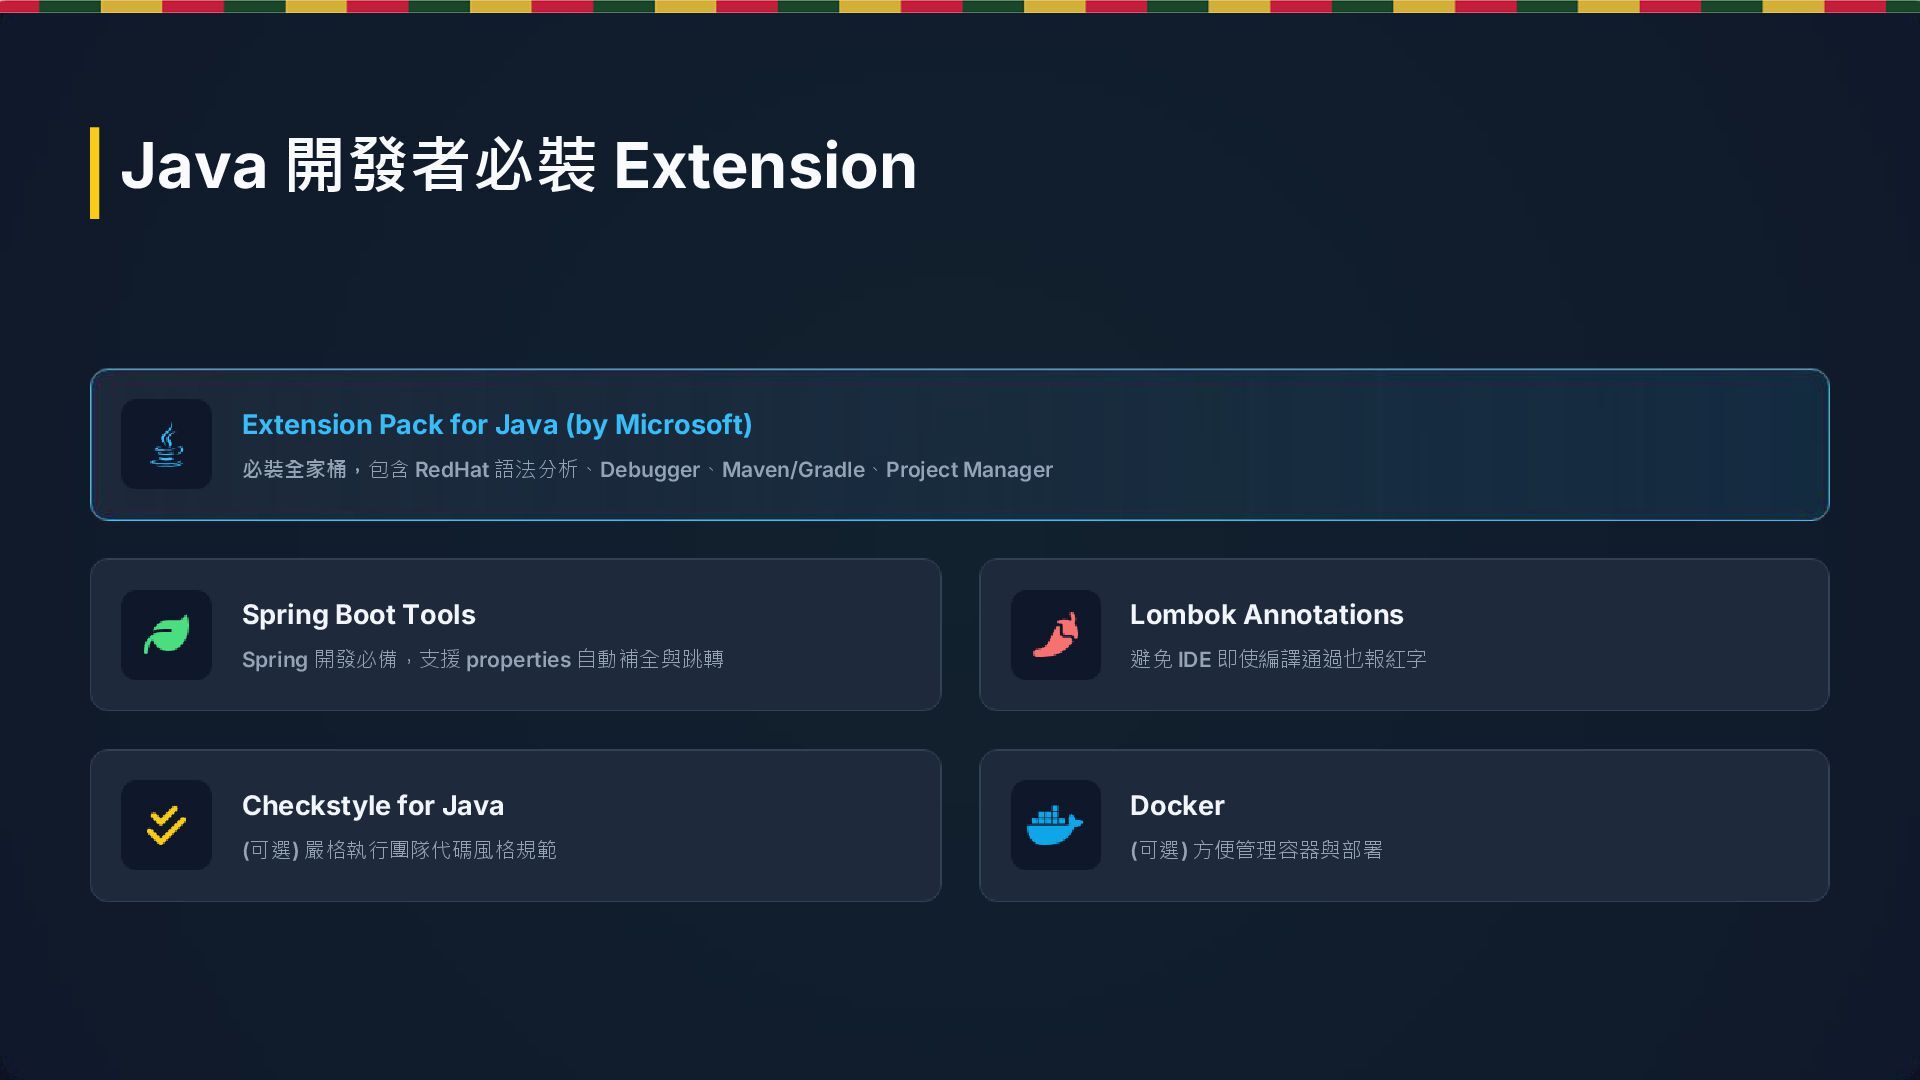Click the yellow accent bar beside the title
The width and height of the screenshot is (1920, 1080).
click(x=95, y=172)
